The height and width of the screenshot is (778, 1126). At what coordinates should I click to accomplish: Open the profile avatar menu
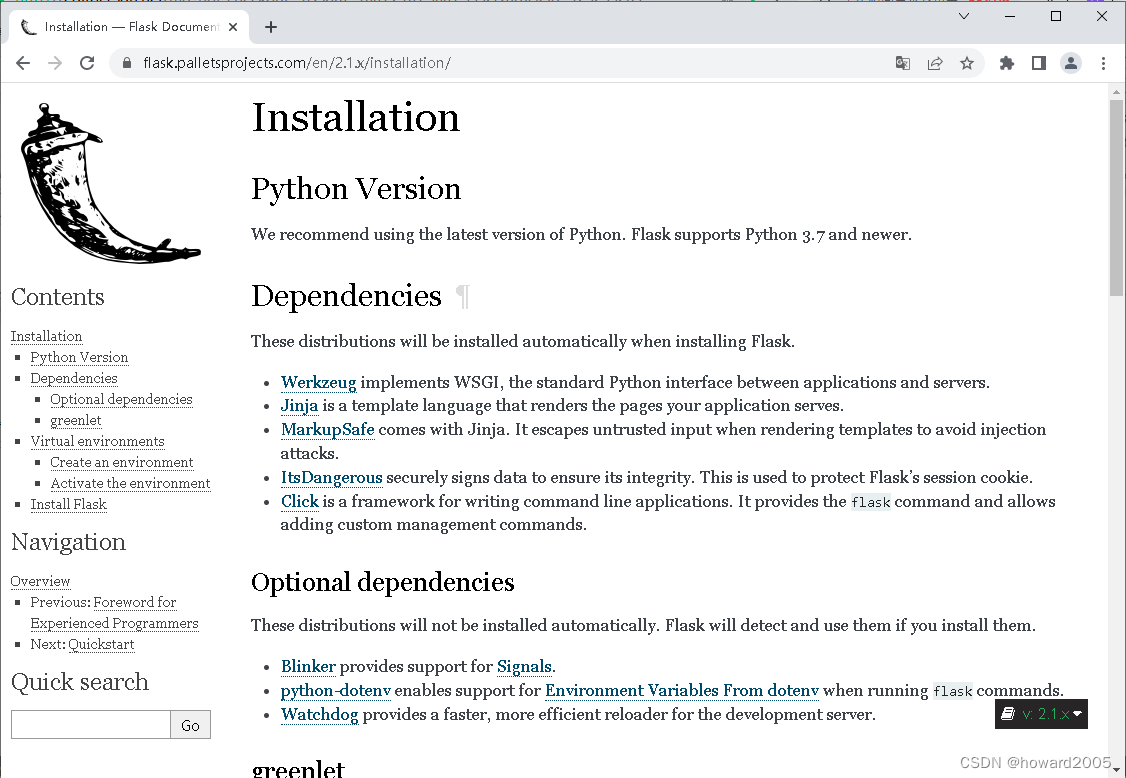(x=1071, y=63)
